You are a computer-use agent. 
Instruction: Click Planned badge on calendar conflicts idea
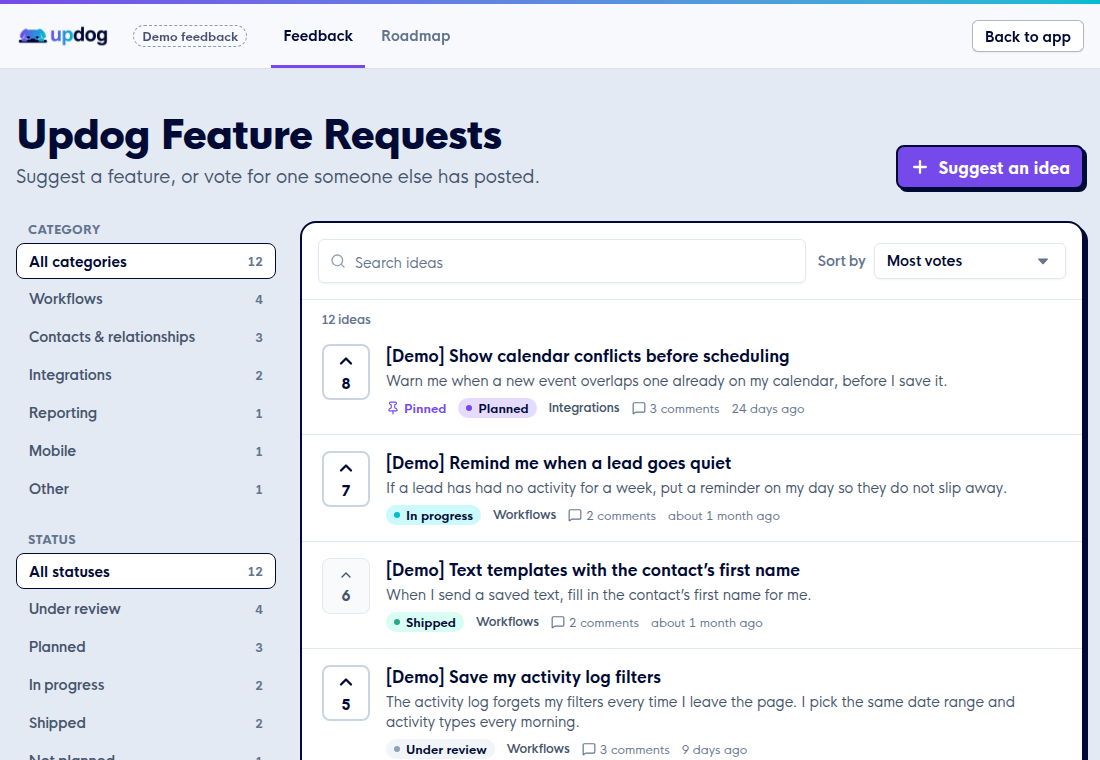[x=497, y=408]
